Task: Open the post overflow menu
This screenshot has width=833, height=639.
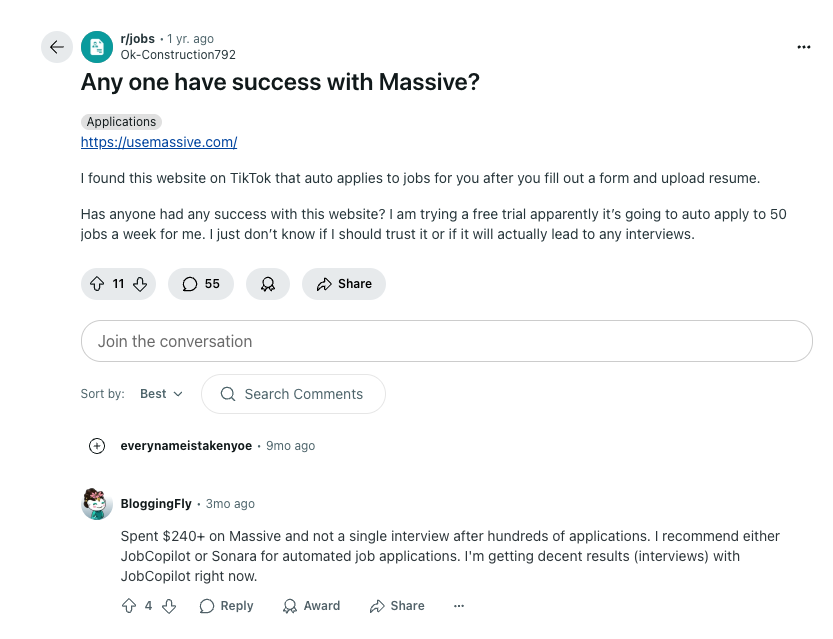Action: pyautogui.click(x=803, y=46)
